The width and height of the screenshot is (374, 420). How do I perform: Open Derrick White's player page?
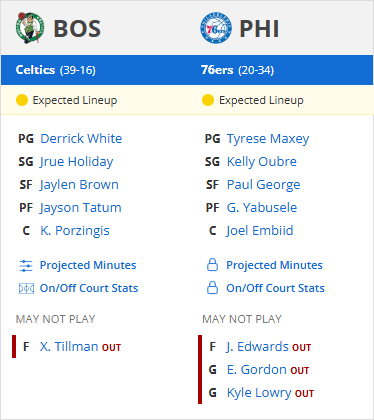81,138
